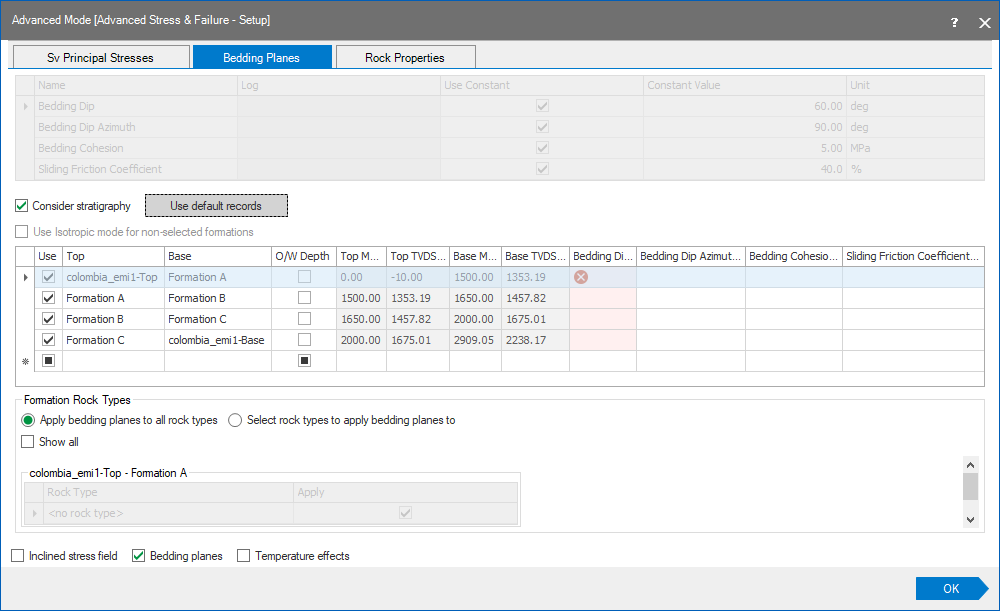Confirm with the OK button
The height and width of the screenshot is (611, 1000).
950,589
